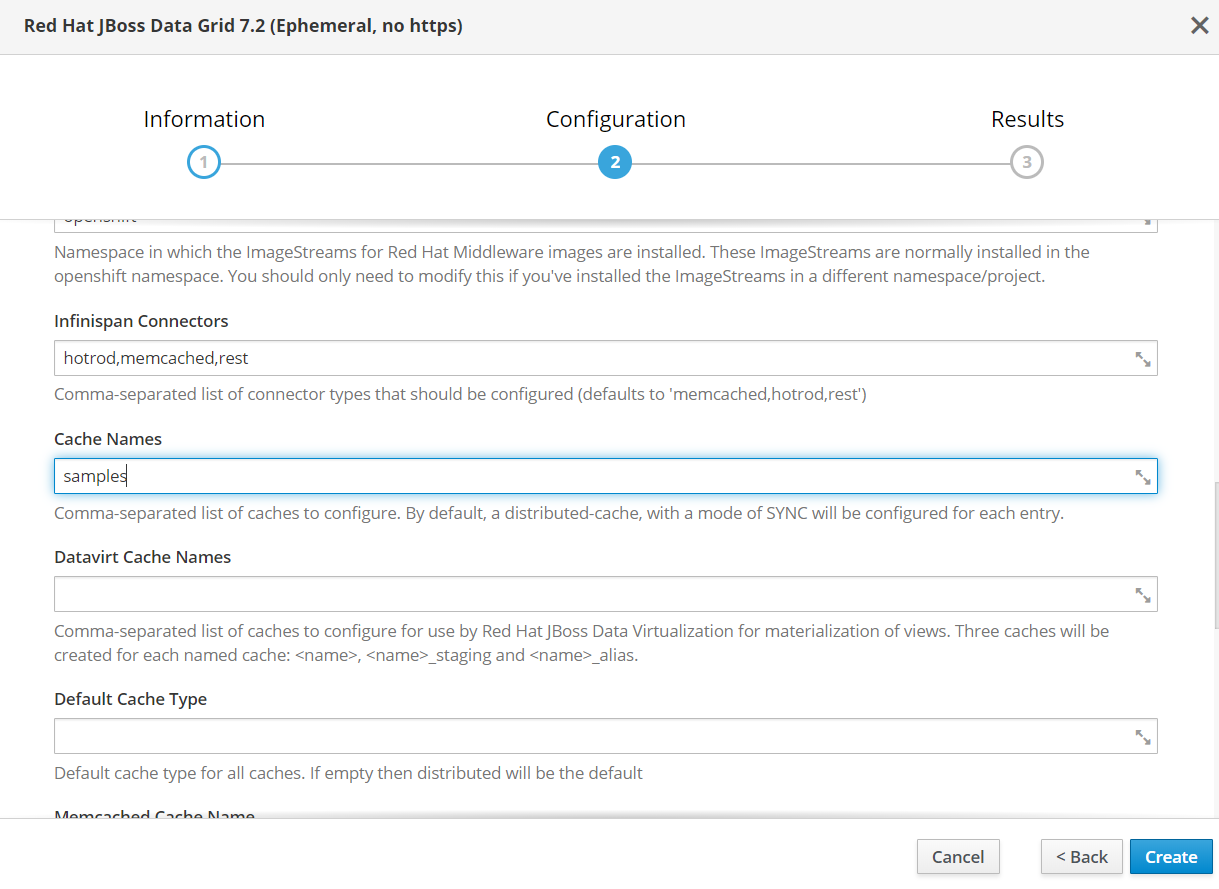Click the dialog vertical scrollbar thumb

[x=1216, y=555]
